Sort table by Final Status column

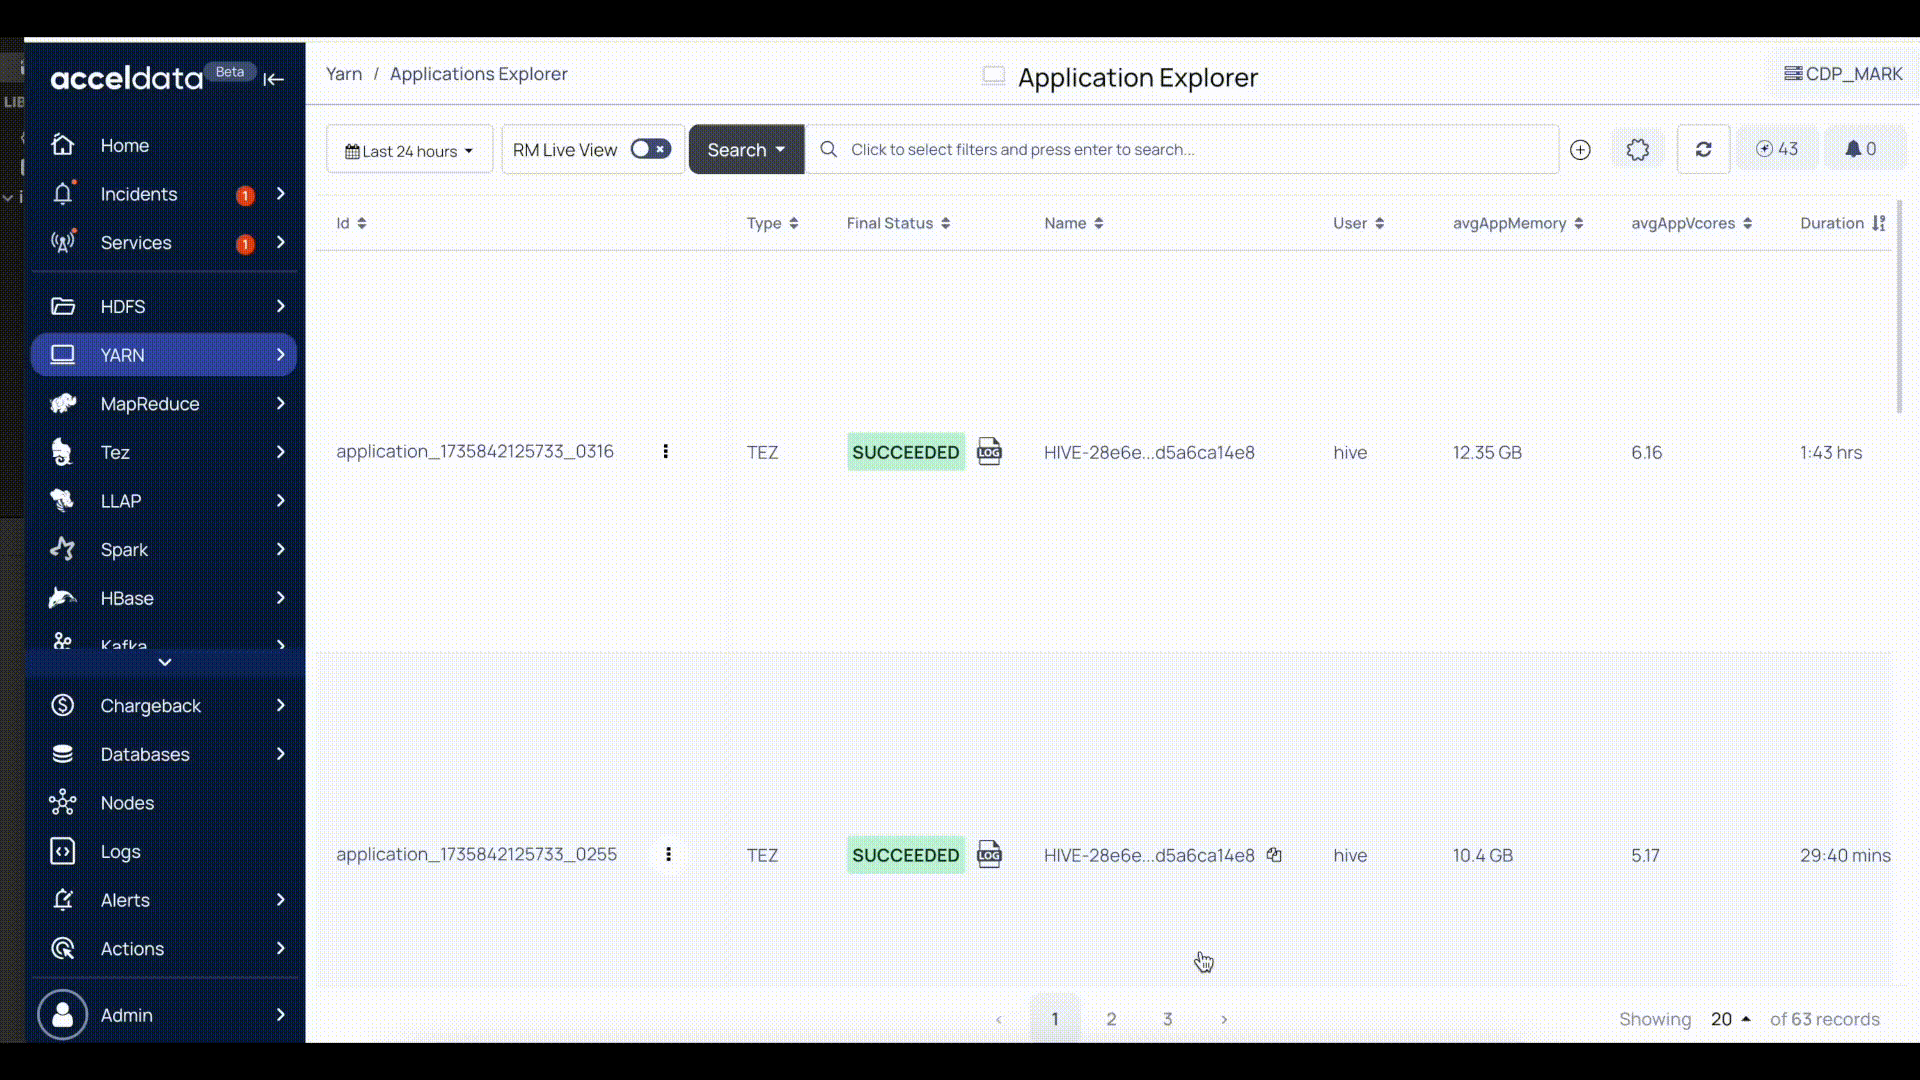[x=897, y=223]
